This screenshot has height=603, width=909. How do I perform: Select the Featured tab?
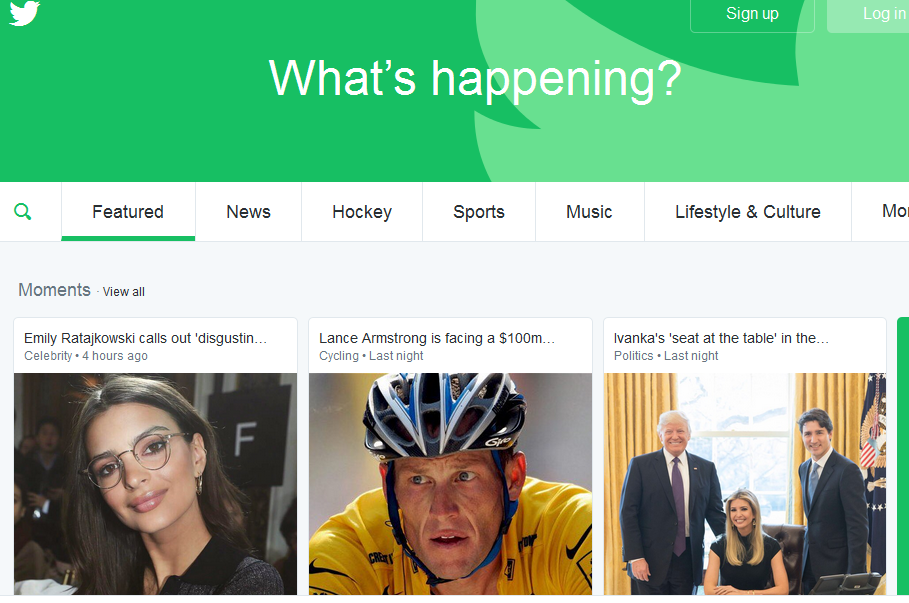(x=128, y=212)
